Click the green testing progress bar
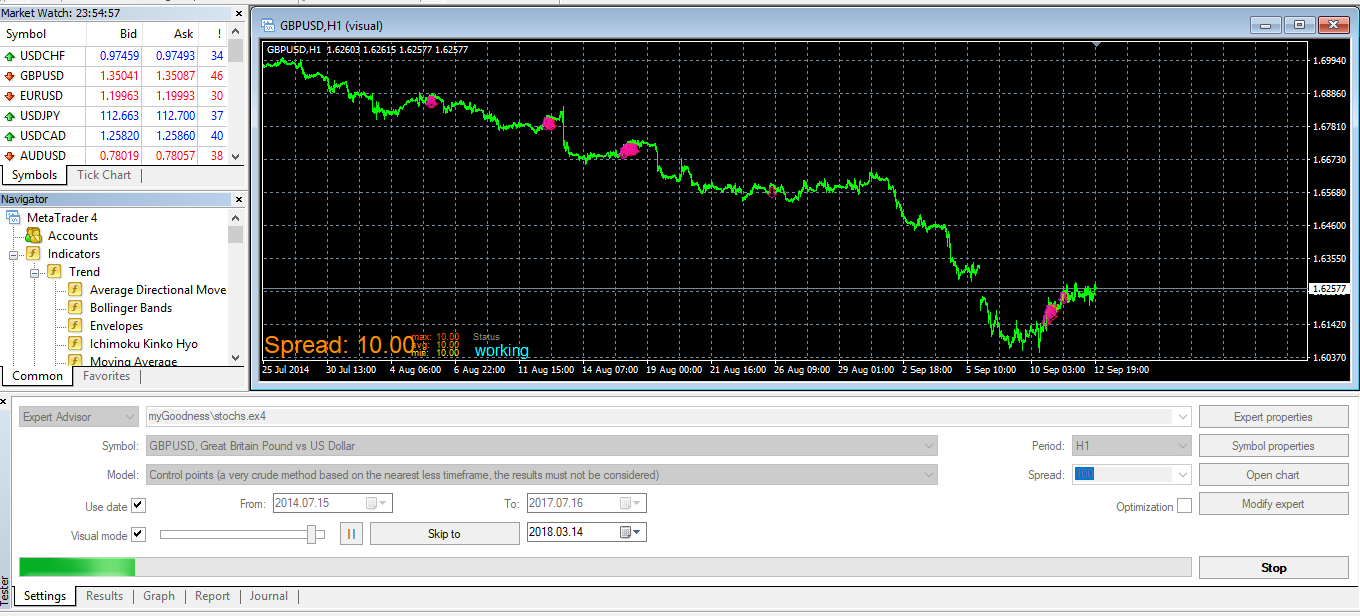Viewport: 1360px width, 616px height. click(77, 568)
